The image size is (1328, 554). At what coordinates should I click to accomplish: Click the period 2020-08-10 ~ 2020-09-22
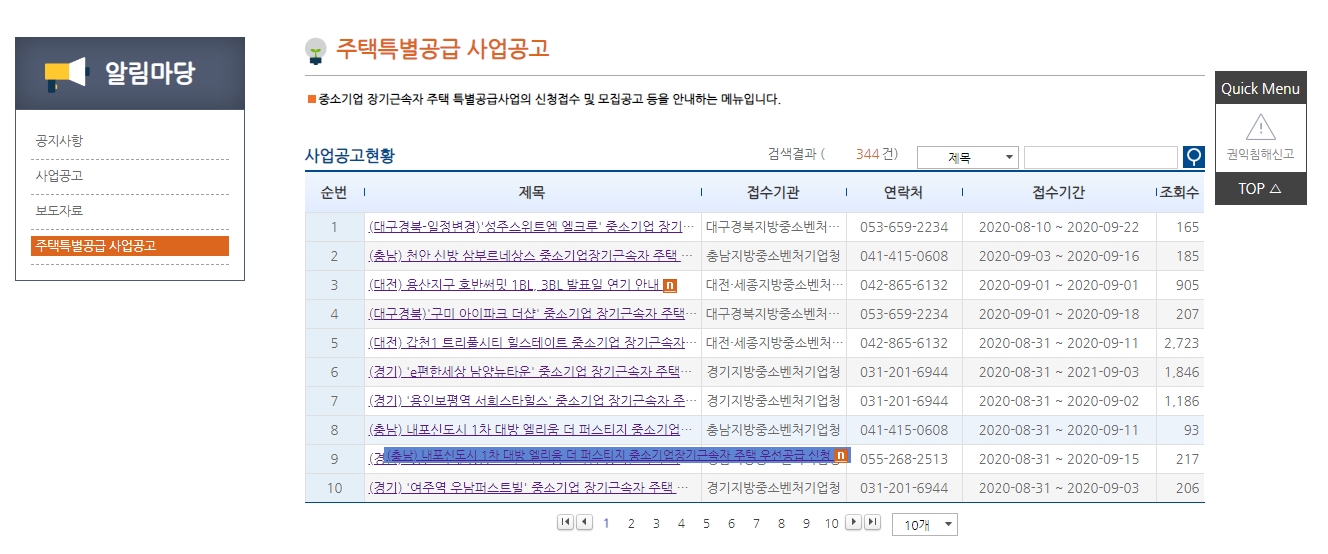pos(1058,227)
